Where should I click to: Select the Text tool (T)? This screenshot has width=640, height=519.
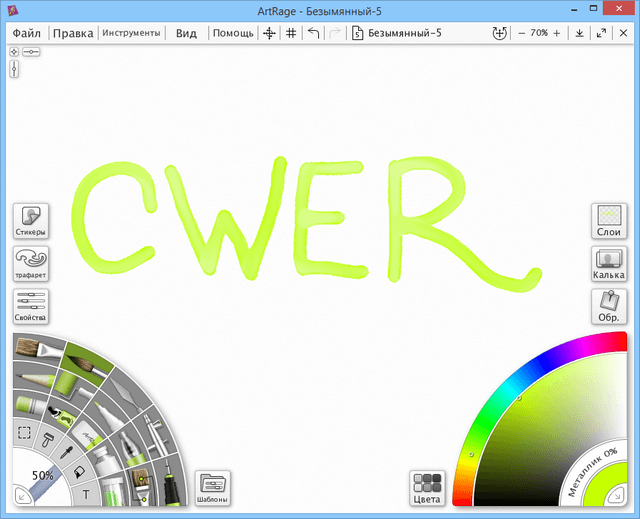(x=86, y=493)
